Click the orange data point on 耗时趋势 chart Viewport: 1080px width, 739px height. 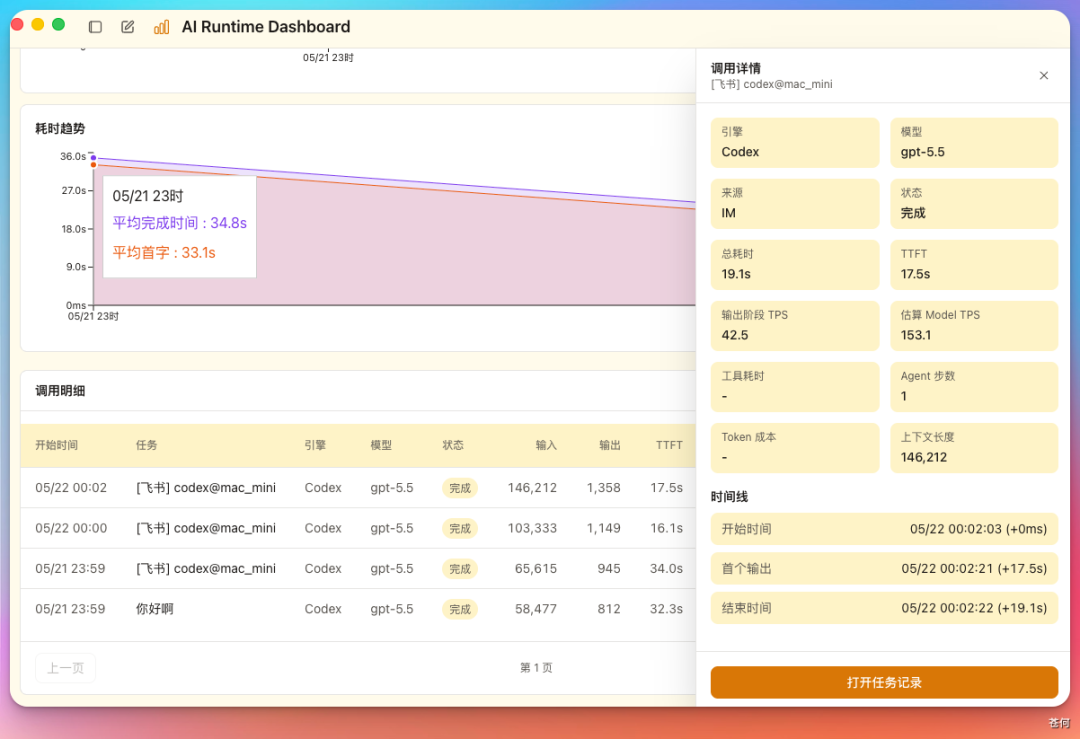point(94,165)
